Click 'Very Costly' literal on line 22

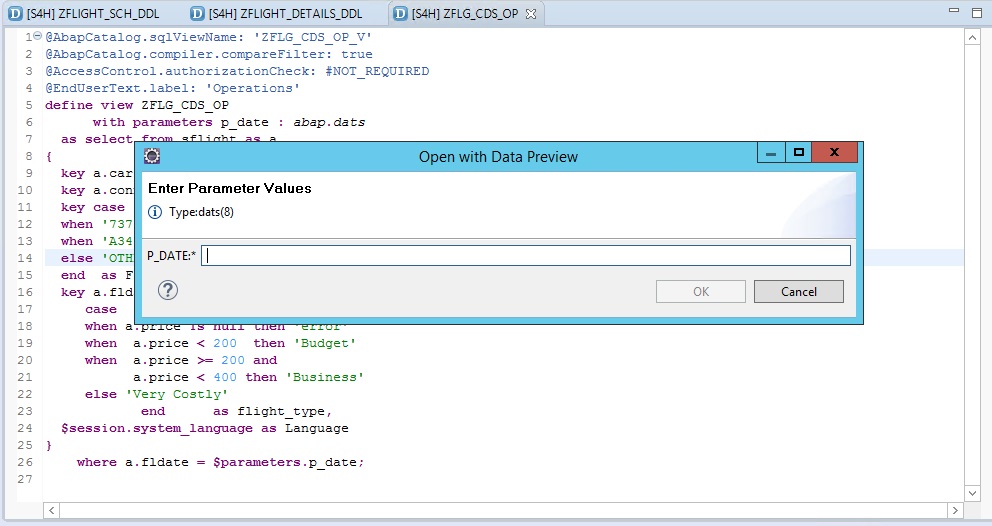(x=177, y=394)
